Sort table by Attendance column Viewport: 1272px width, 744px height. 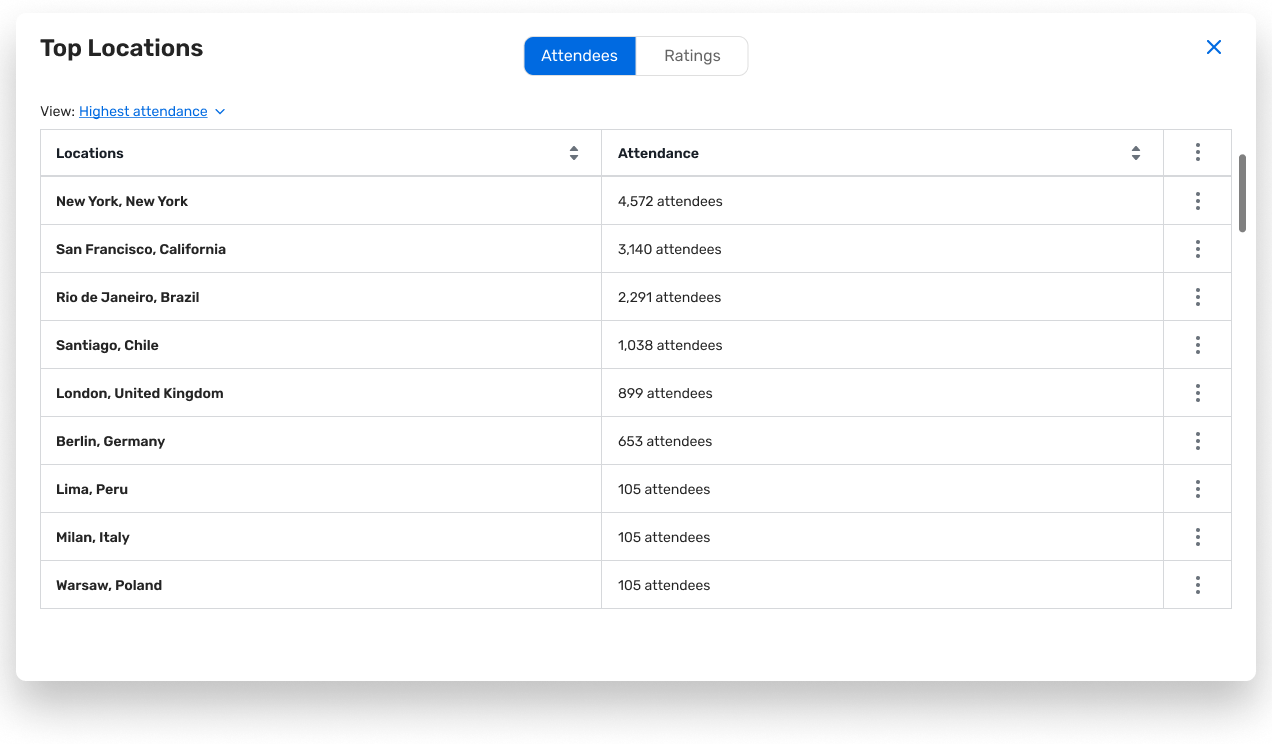click(x=1136, y=153)
